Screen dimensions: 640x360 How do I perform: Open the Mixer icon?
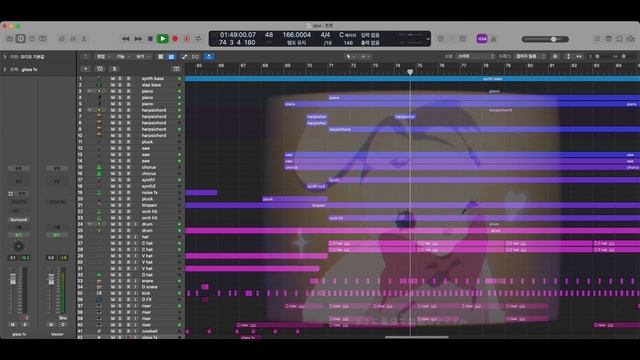[x=73, y=39]
